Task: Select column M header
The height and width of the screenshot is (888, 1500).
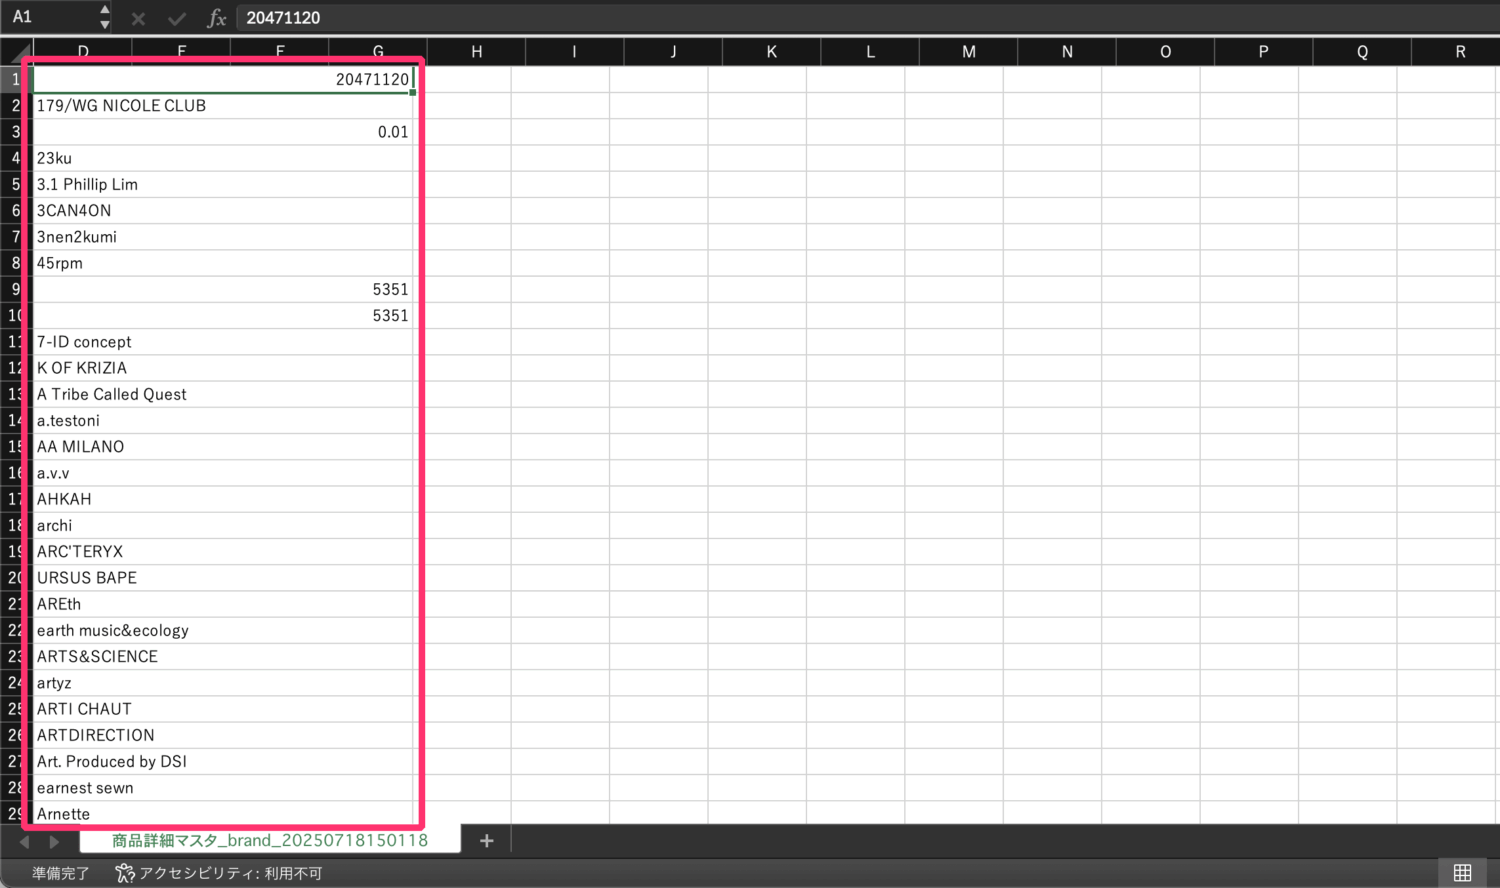Action: [968, 52]
